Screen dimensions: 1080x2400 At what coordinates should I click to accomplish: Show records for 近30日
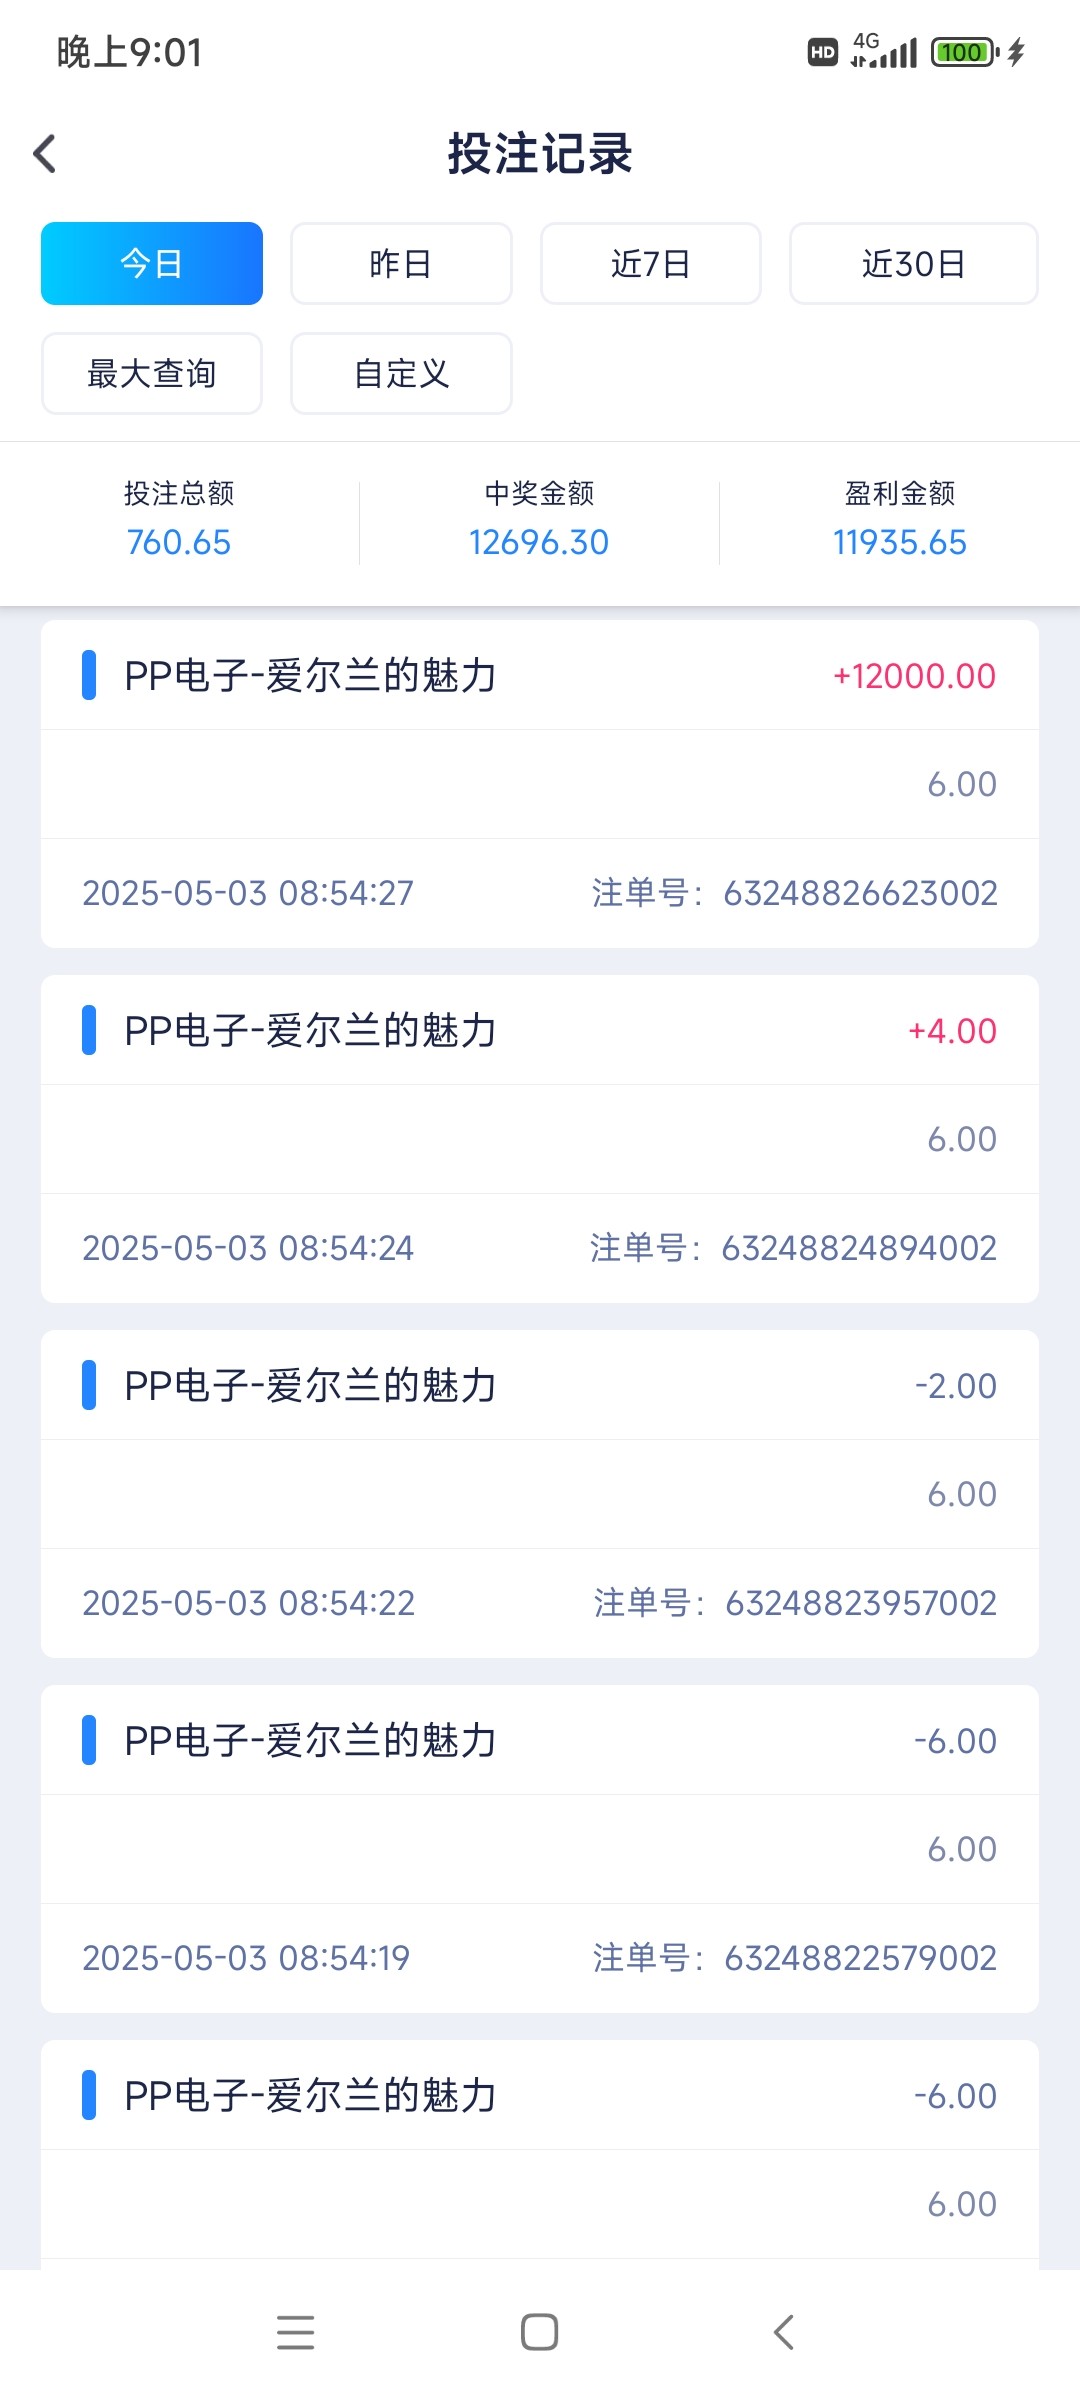click(x=913, y=264)
